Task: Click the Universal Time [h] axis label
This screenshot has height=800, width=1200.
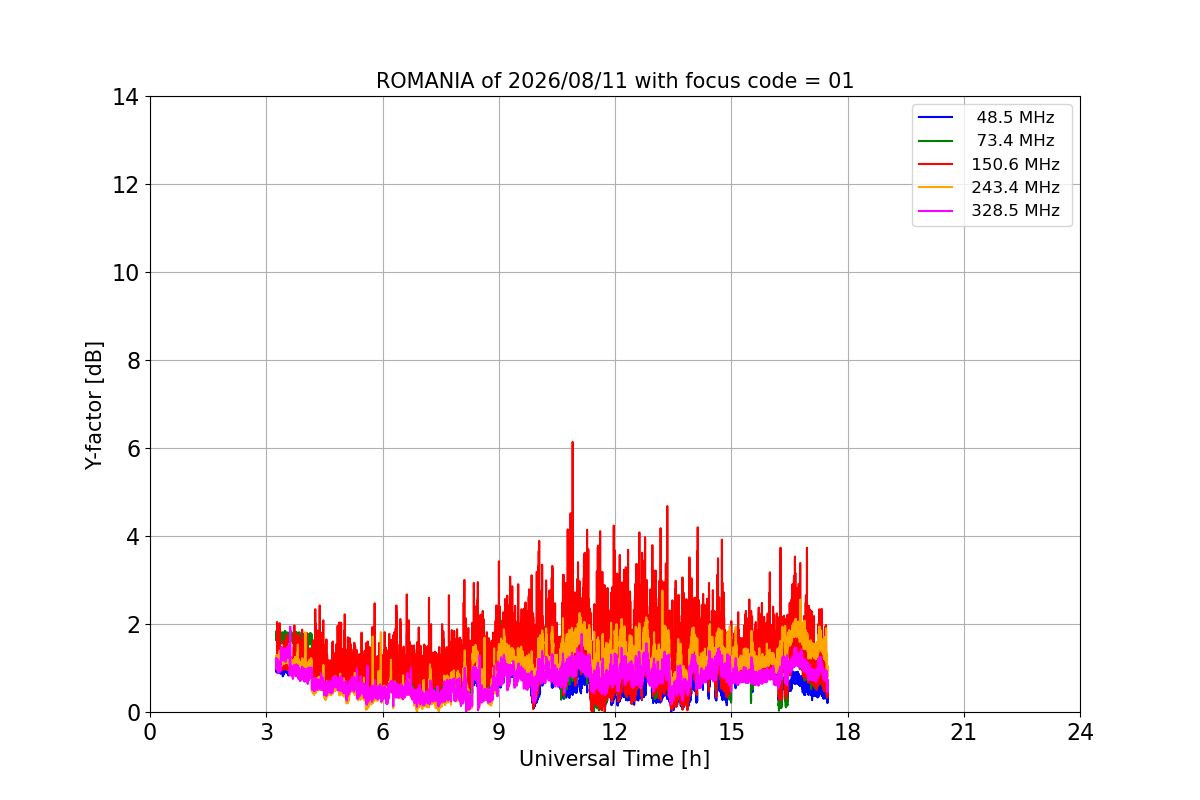Action: [614, 759]
